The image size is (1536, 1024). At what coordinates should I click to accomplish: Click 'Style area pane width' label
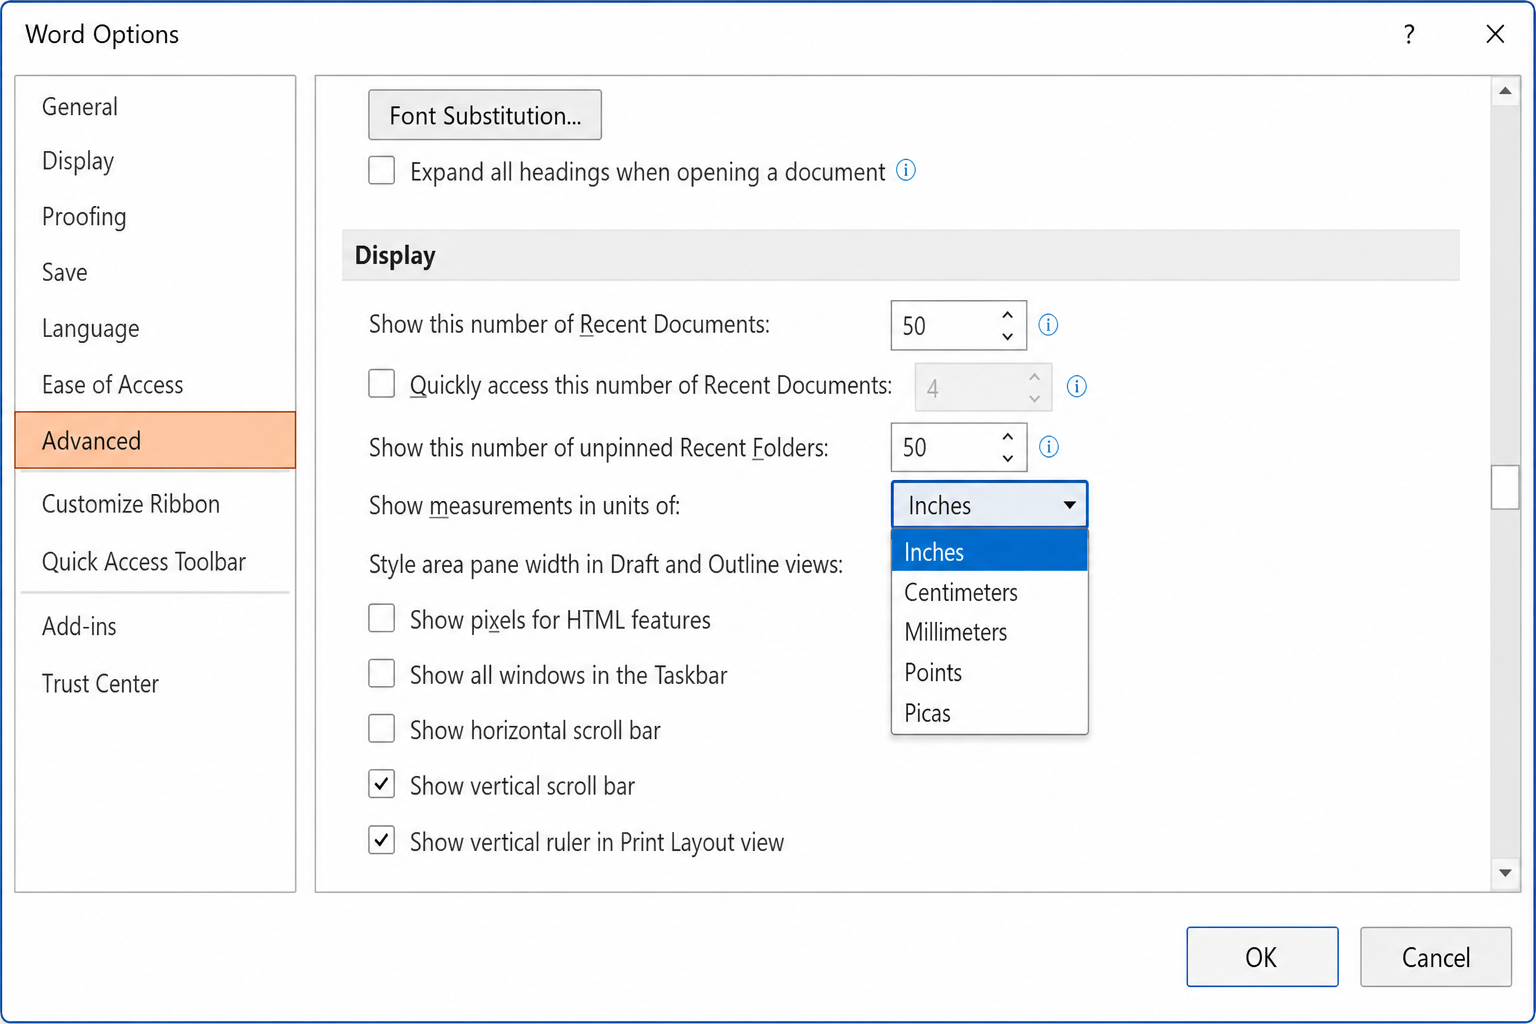tap(606, 565)
